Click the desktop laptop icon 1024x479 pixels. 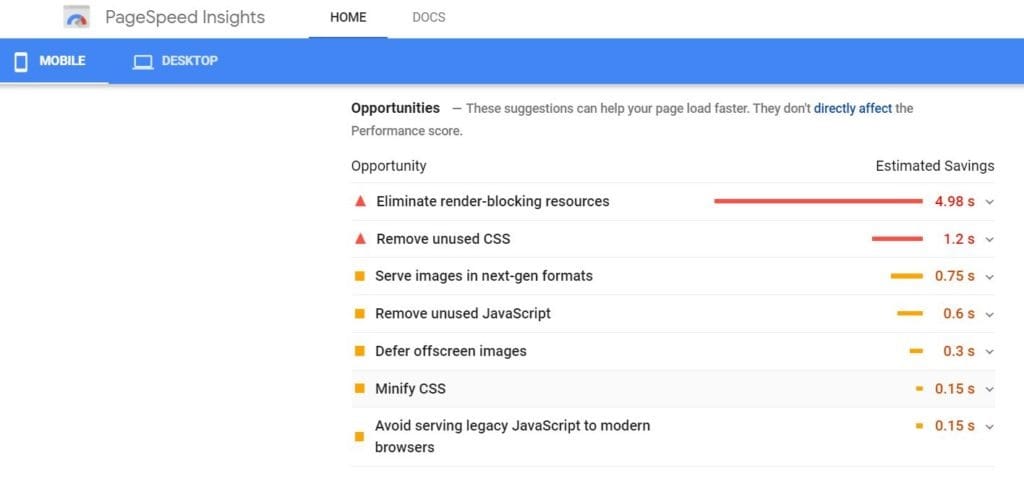click(142, 62)
